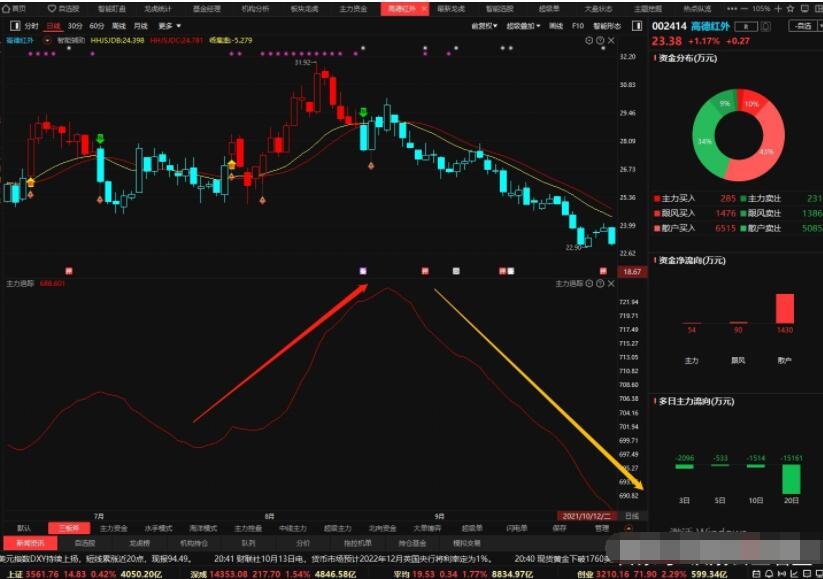
Task: Select the 60分 period
Action: click(97, 26)
